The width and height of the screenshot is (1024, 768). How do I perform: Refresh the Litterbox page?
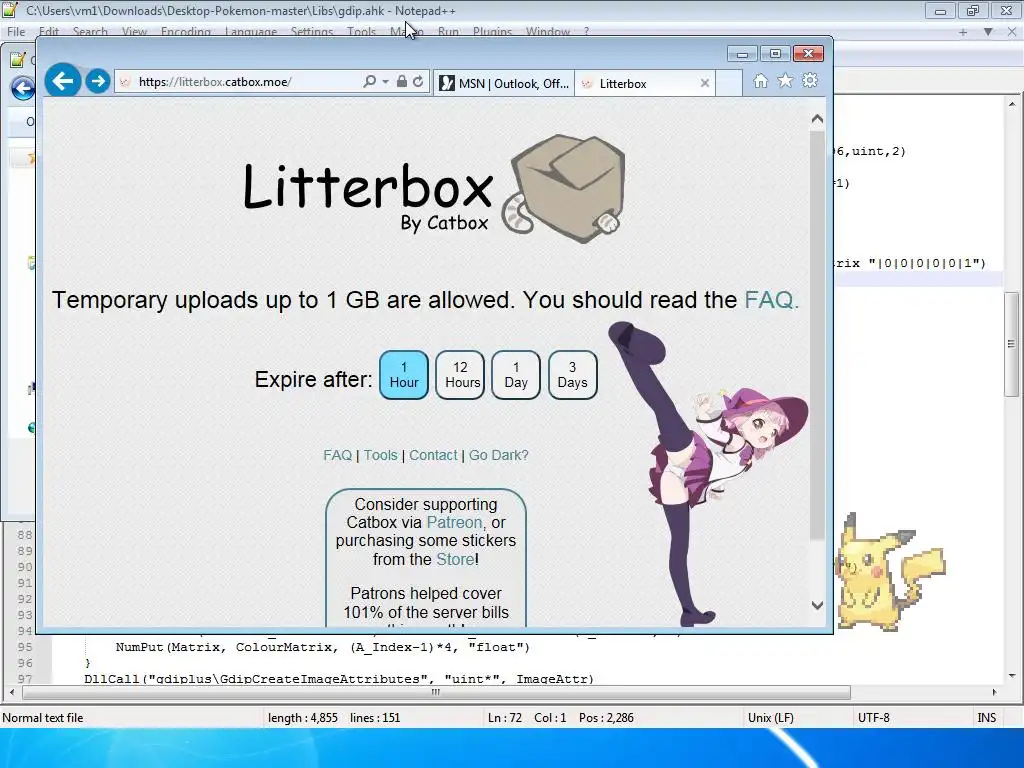point(419,82)
